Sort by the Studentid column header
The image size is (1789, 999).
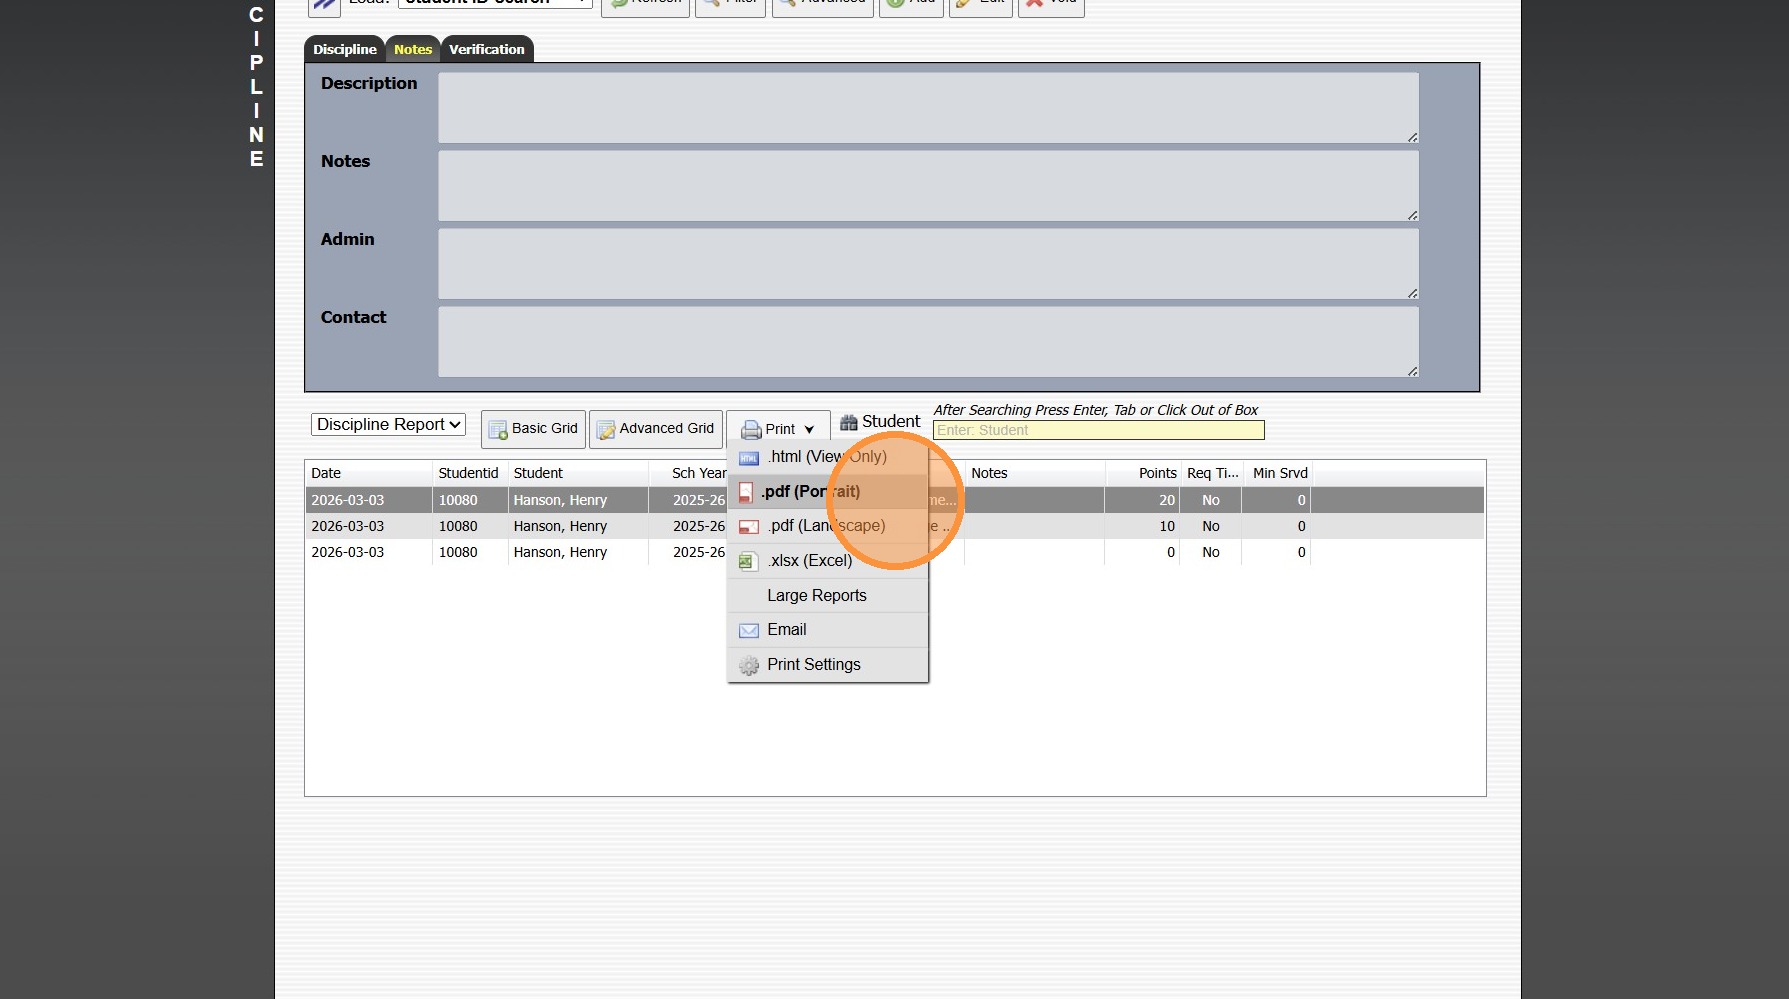point(470,473)
